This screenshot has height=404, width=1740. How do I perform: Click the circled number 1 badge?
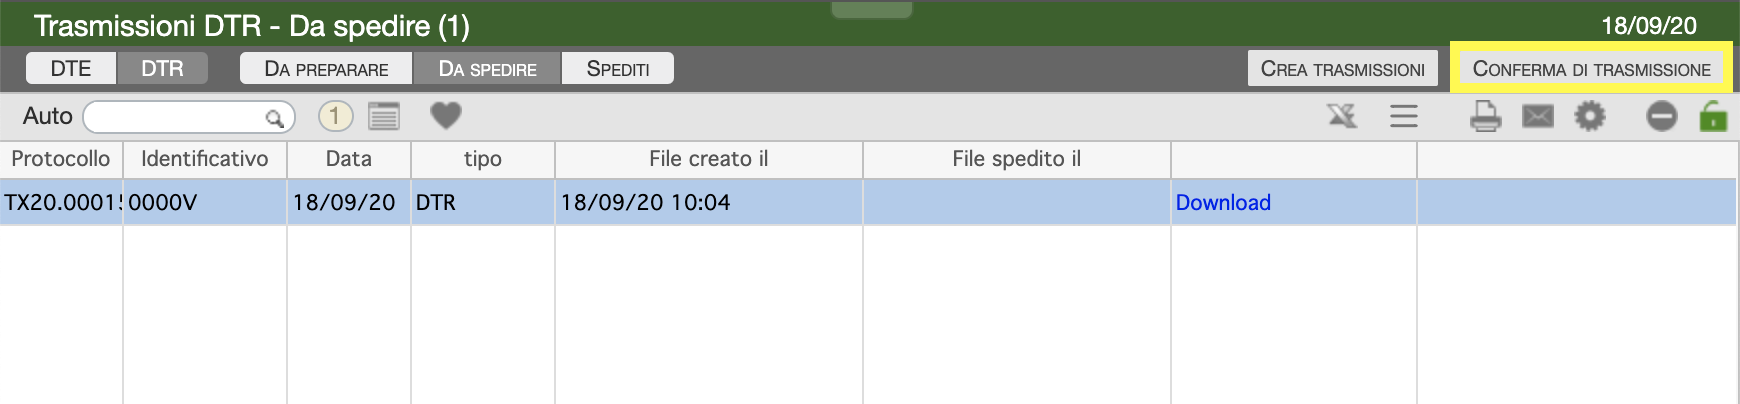335,116
